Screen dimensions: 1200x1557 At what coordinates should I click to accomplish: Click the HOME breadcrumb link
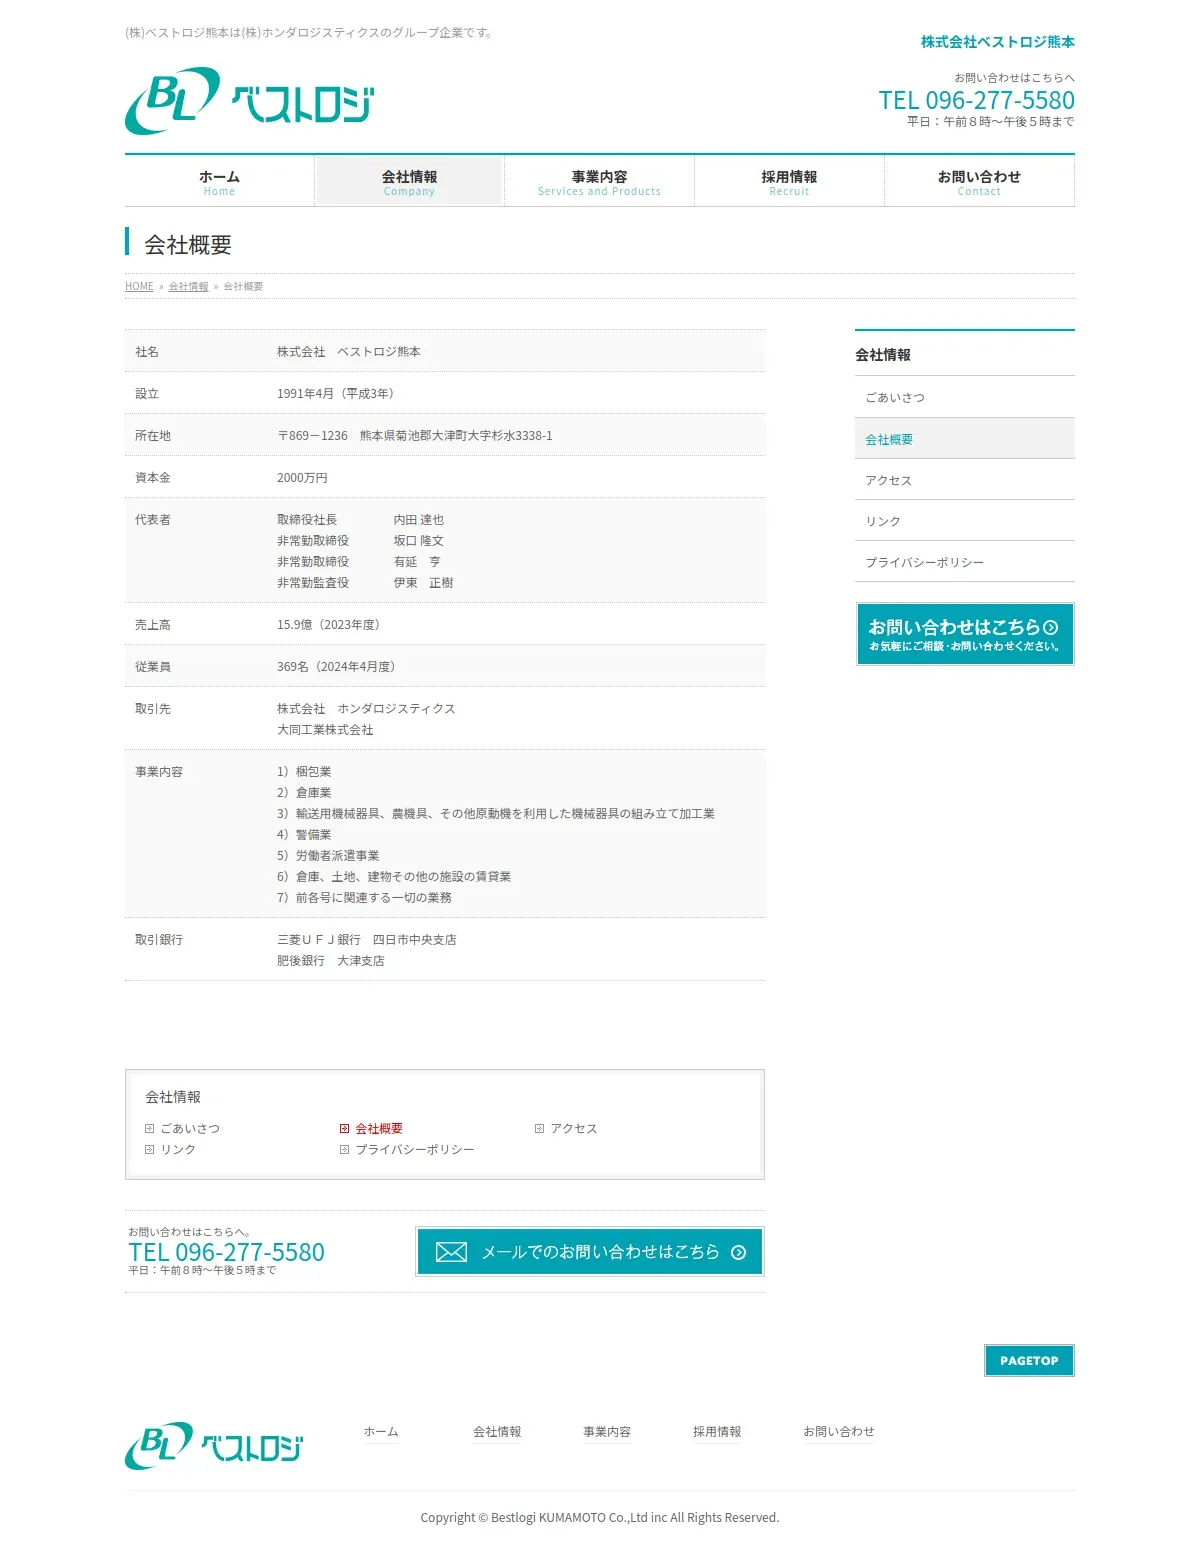point(139,286)
